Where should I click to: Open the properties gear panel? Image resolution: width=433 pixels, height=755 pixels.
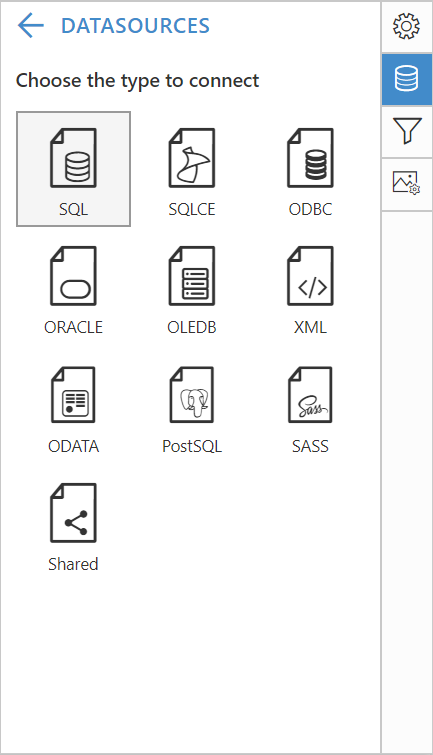[x=407, y=26]
